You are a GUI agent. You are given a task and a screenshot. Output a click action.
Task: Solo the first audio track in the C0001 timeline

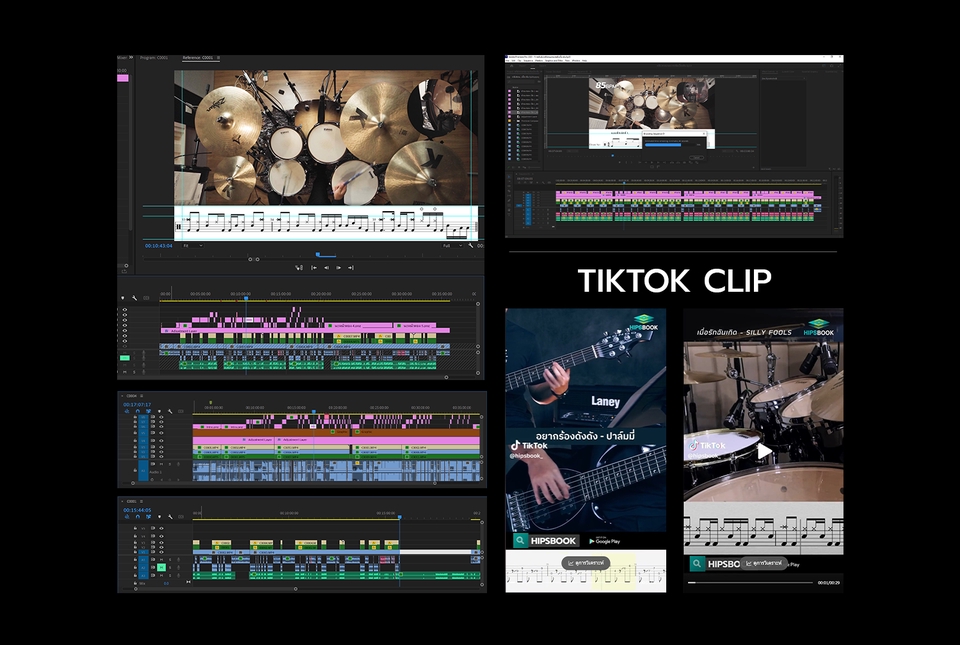[x=170, y=559]
